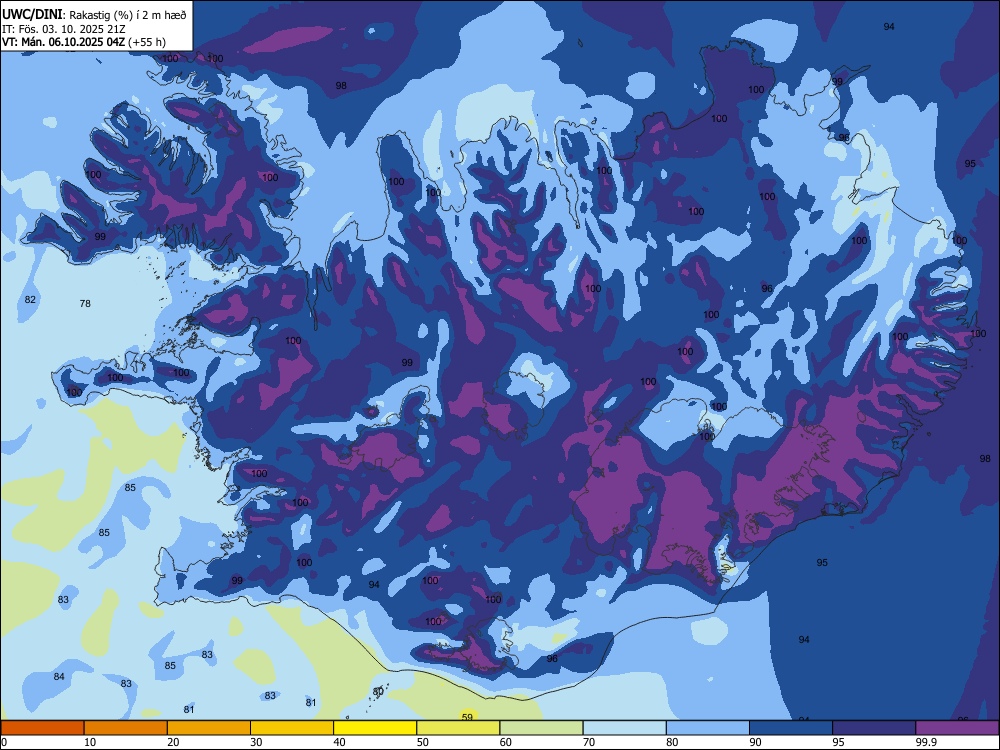Viewport: 1000px width, 750px height.
Task: Click the map humidity value 78
Action: (x=85, y=304)
